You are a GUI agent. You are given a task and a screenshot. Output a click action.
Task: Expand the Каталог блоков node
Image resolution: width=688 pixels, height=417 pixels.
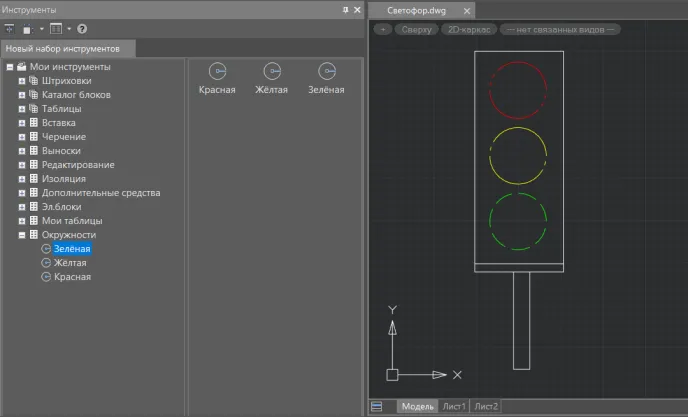[21, 95]
